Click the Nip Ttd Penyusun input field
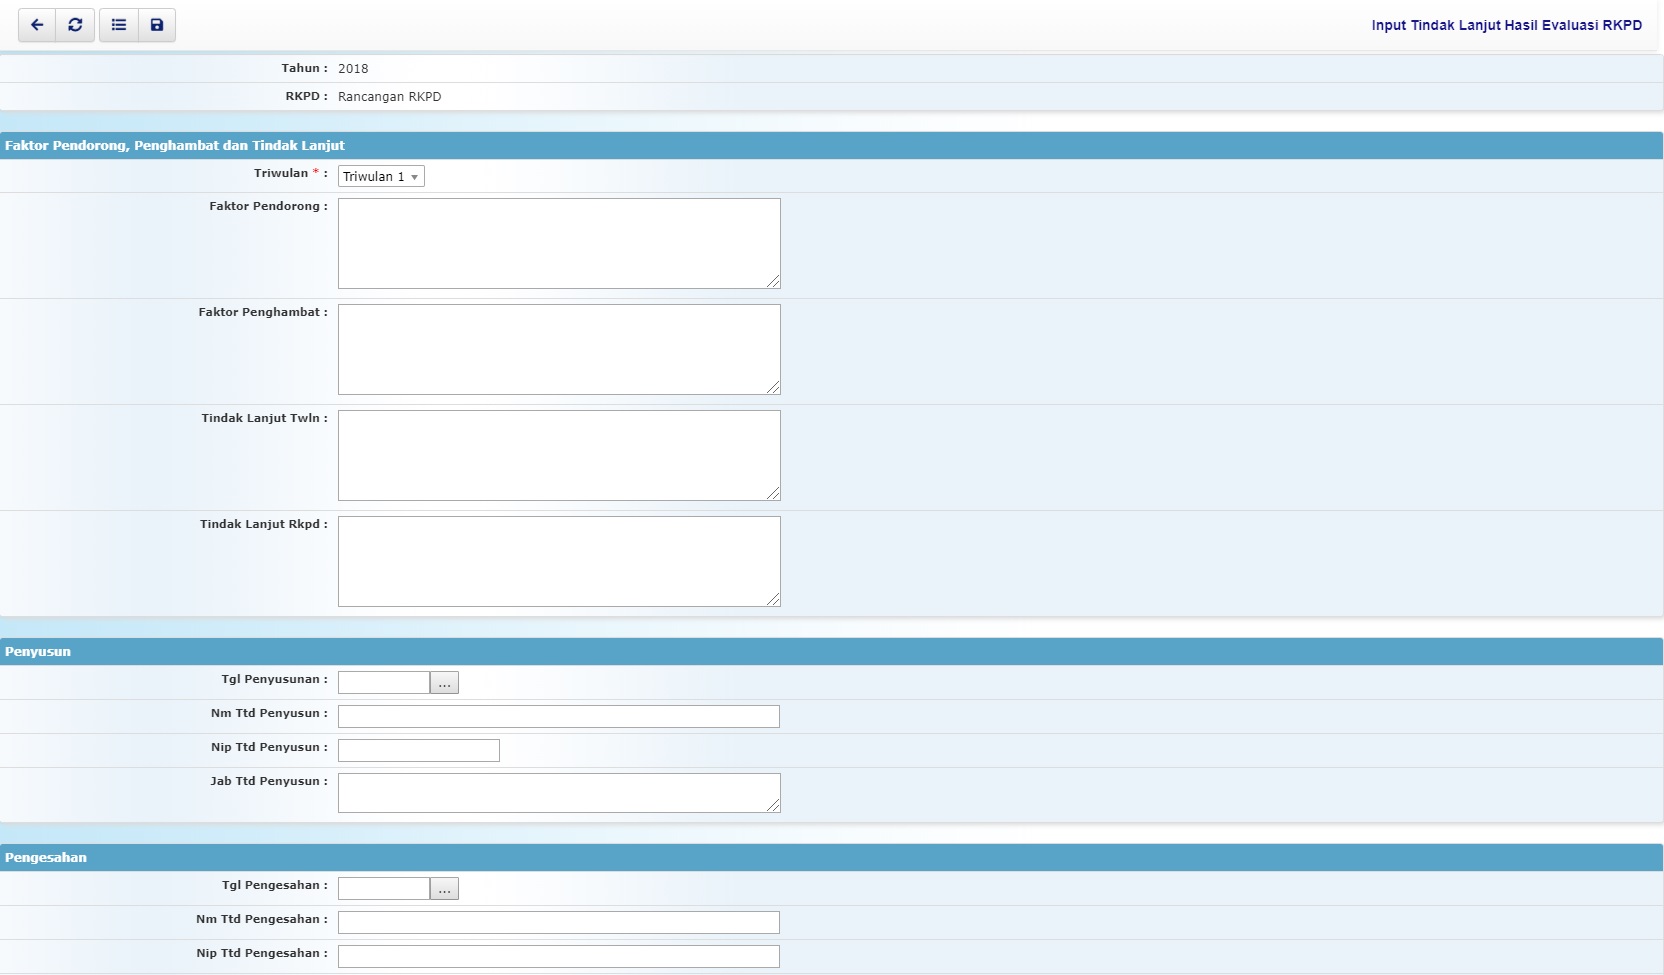1664x975 pixels. pos(418,750)
